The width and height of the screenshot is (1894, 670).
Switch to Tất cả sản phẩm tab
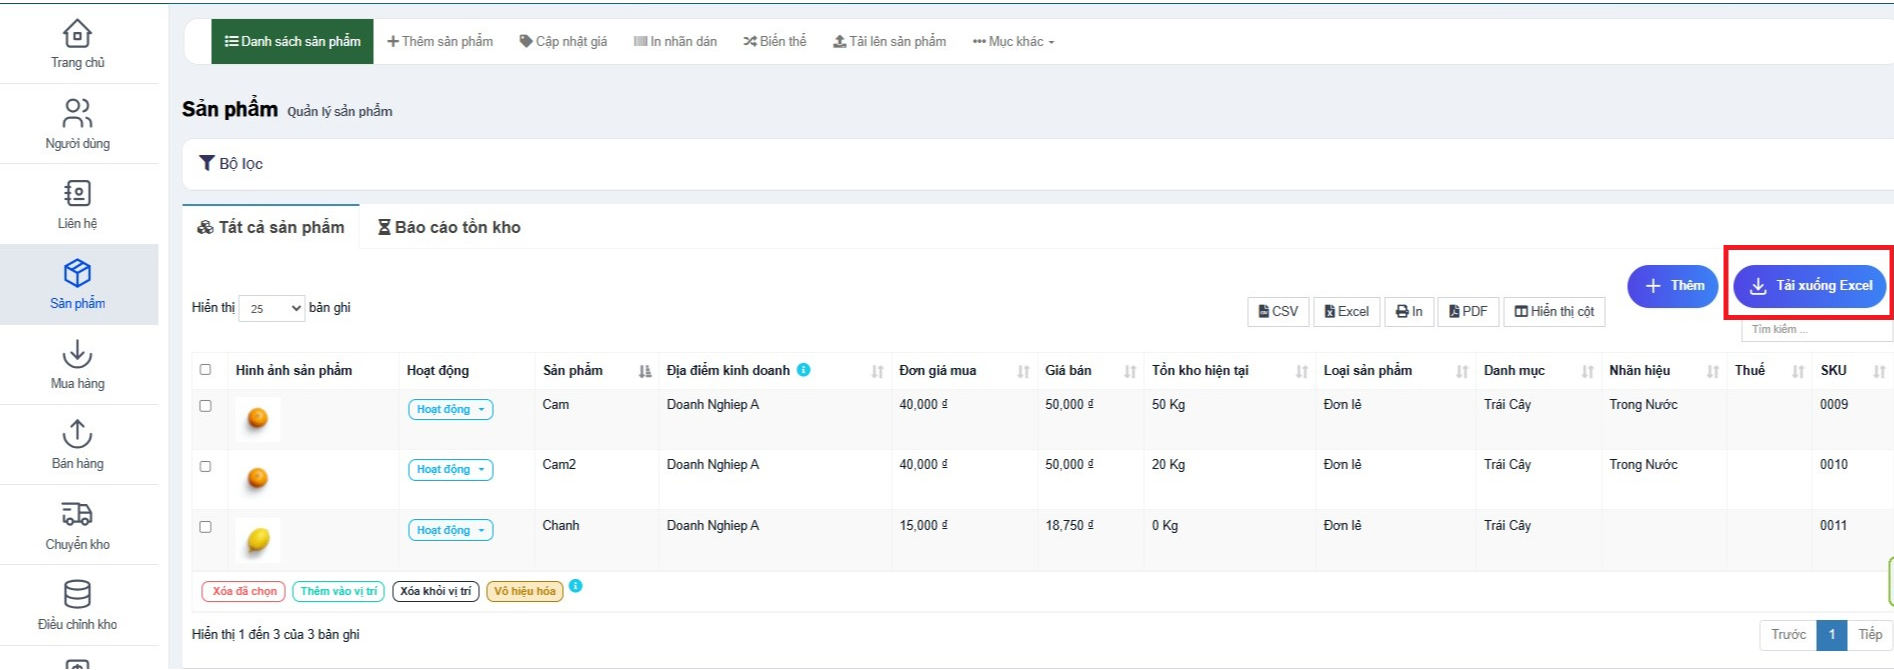point(271,227)
